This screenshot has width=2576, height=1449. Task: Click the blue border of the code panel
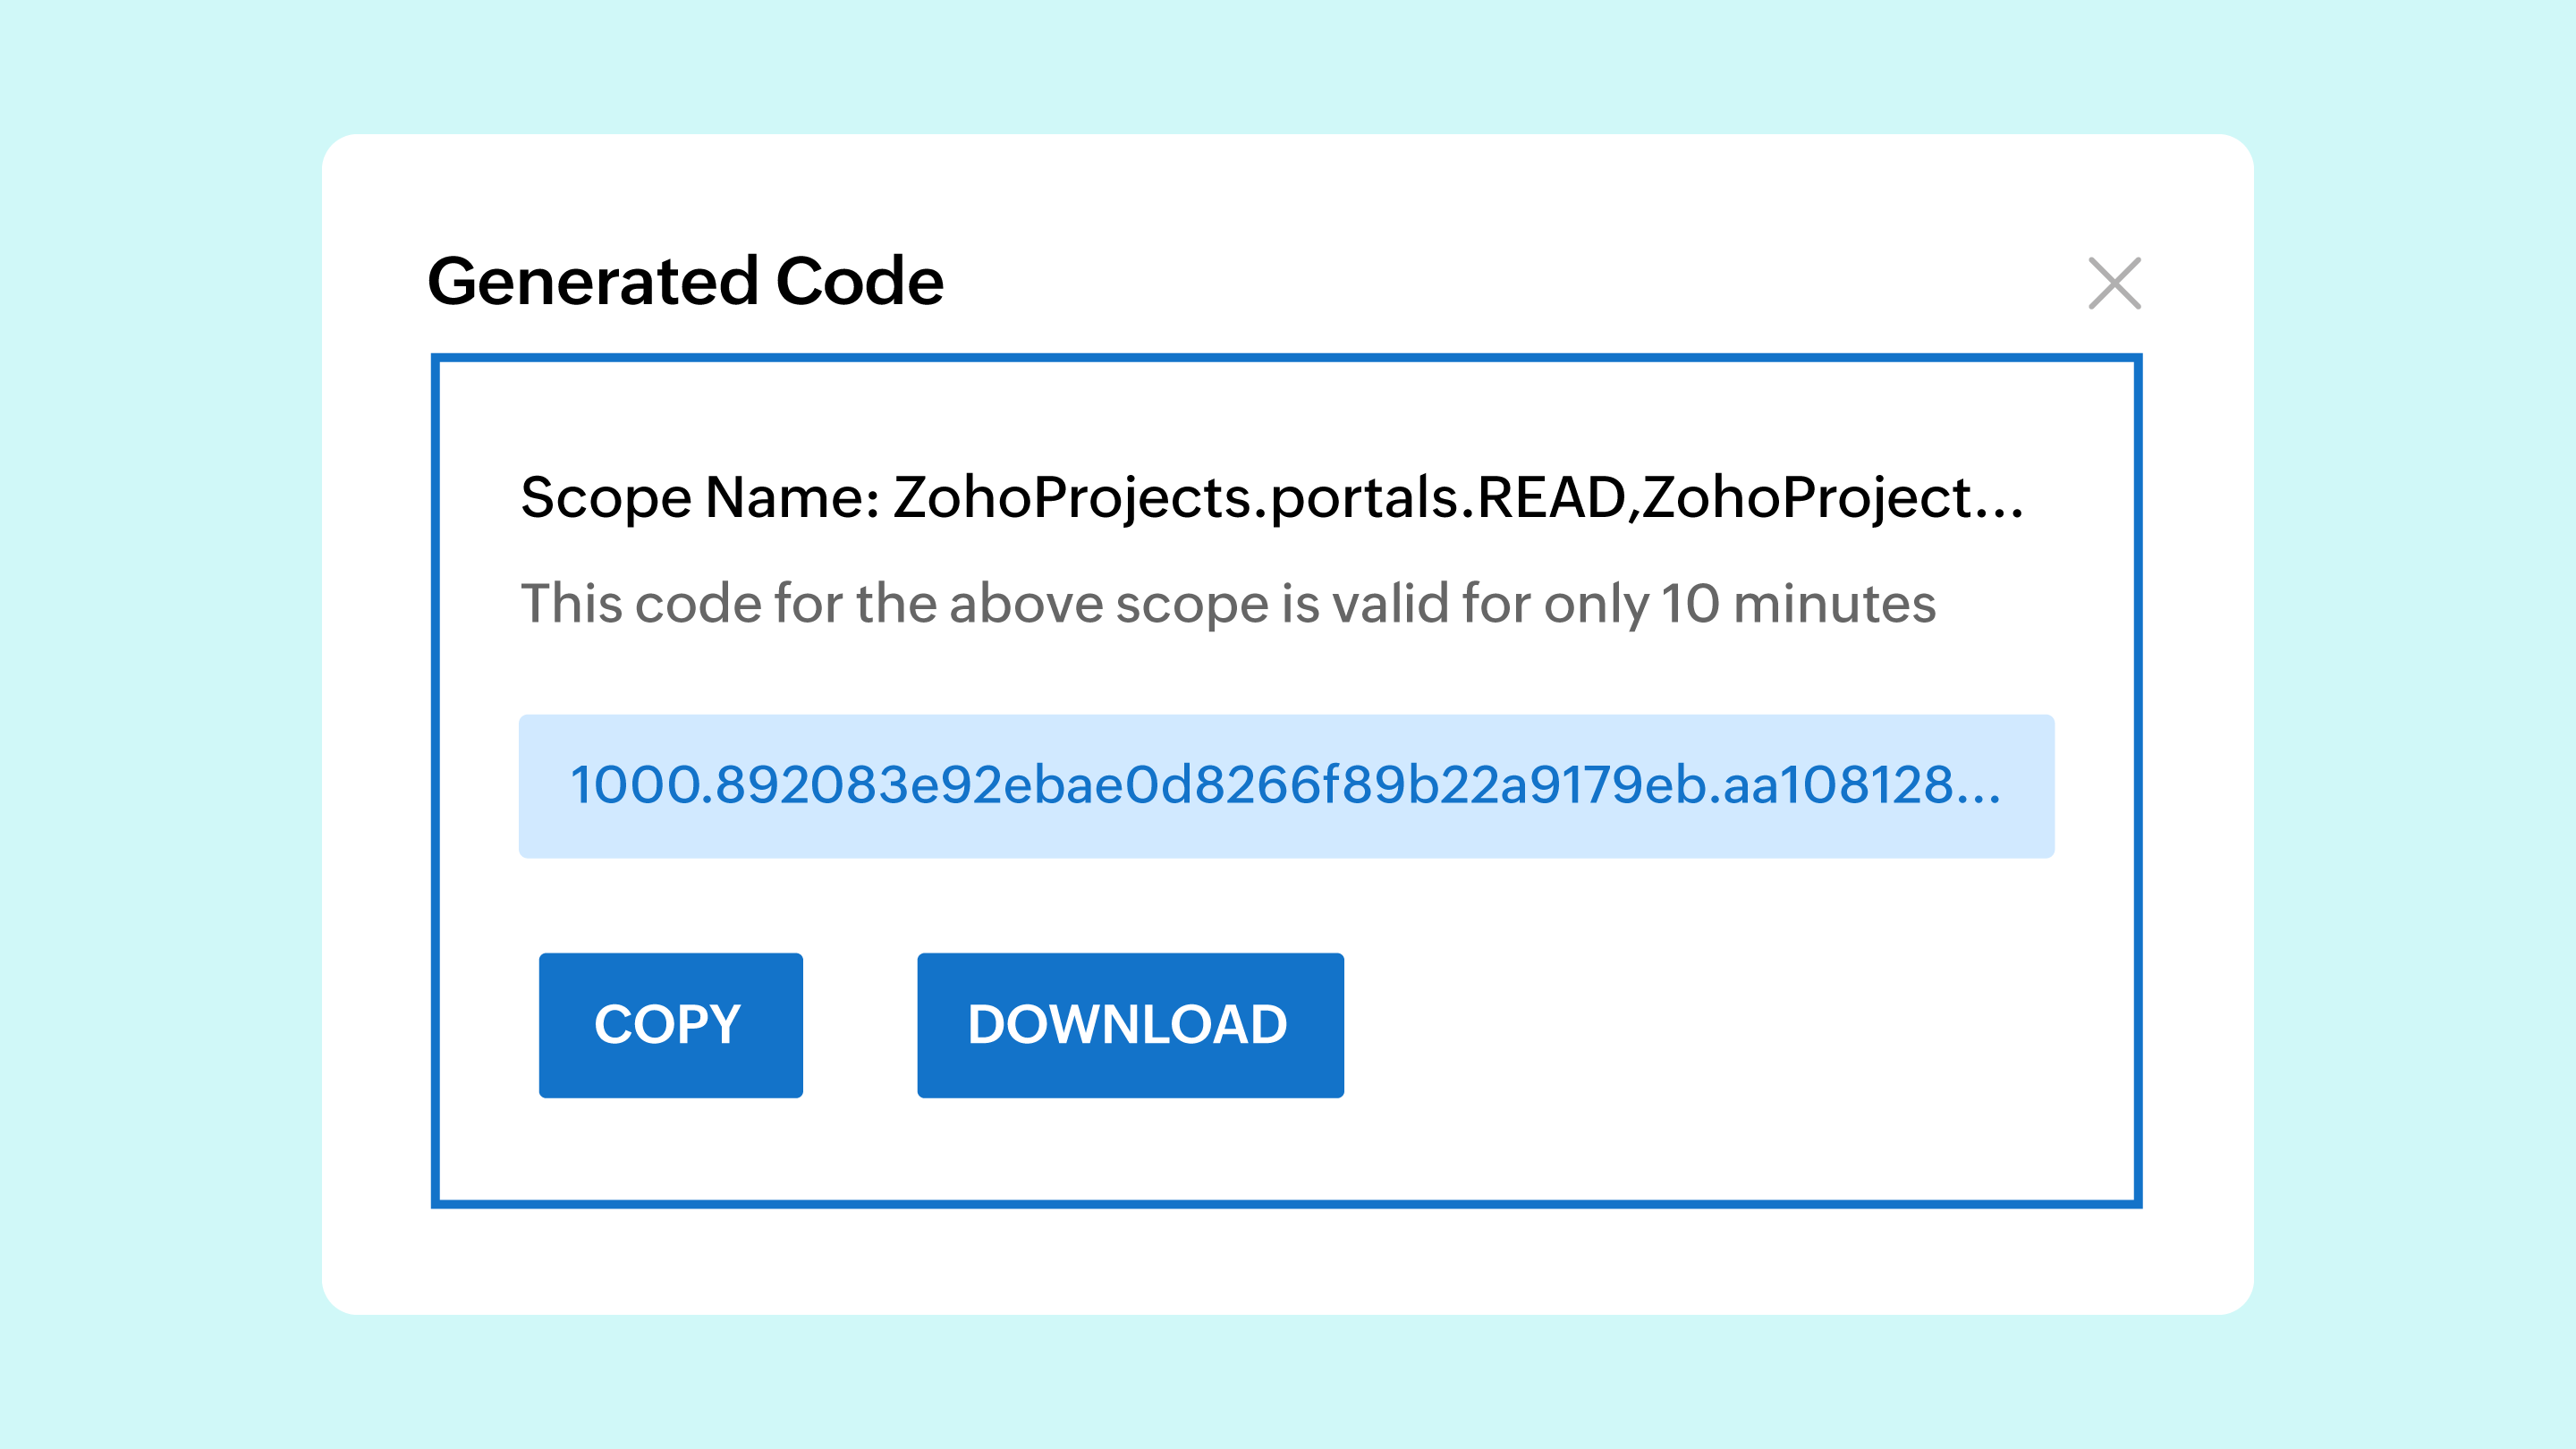pyautogui.click(x=1286, y=358)
